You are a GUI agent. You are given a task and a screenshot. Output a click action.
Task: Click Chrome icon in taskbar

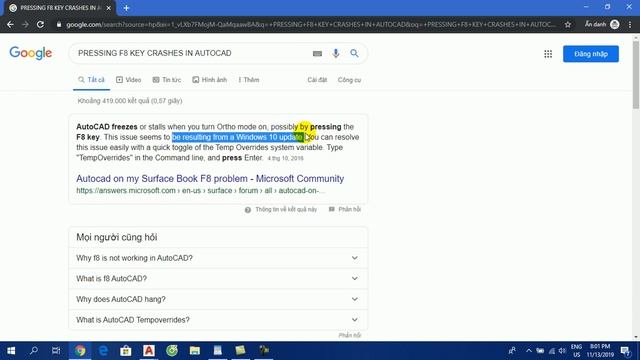tap(80, 351)
